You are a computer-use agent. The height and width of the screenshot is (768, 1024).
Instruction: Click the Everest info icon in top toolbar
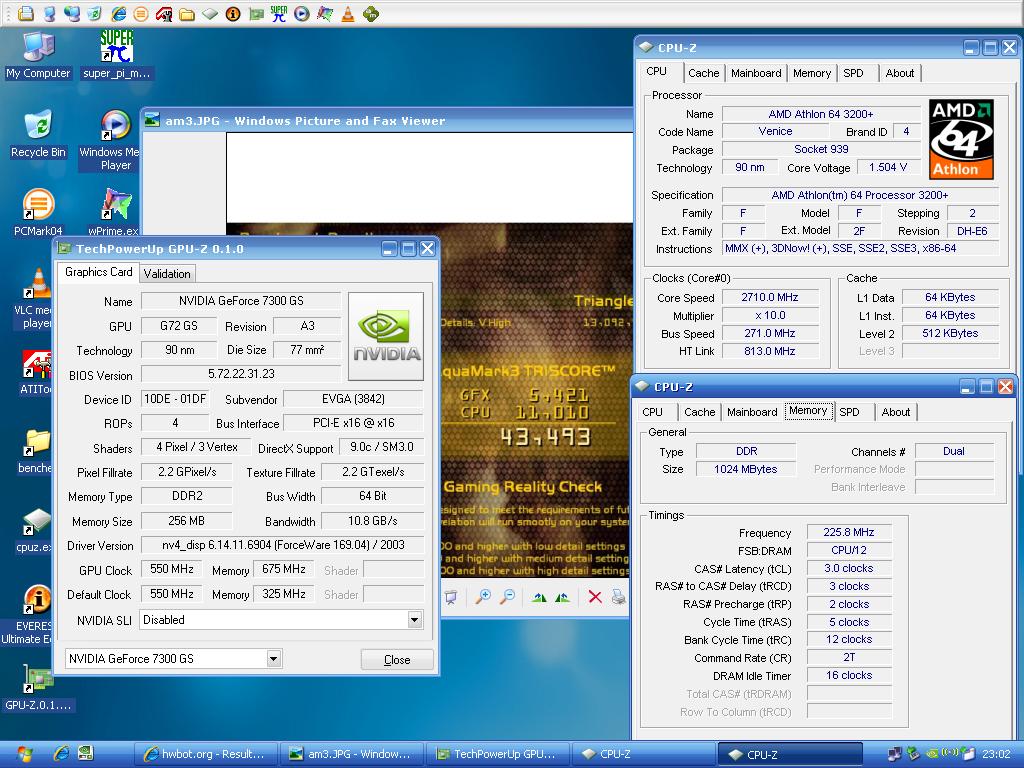(233, 14)
